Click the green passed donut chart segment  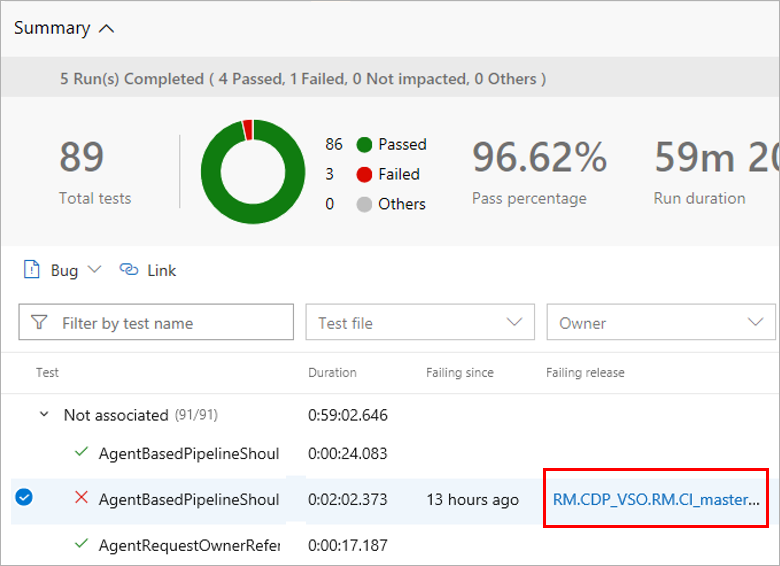click(x=253, y=214)
